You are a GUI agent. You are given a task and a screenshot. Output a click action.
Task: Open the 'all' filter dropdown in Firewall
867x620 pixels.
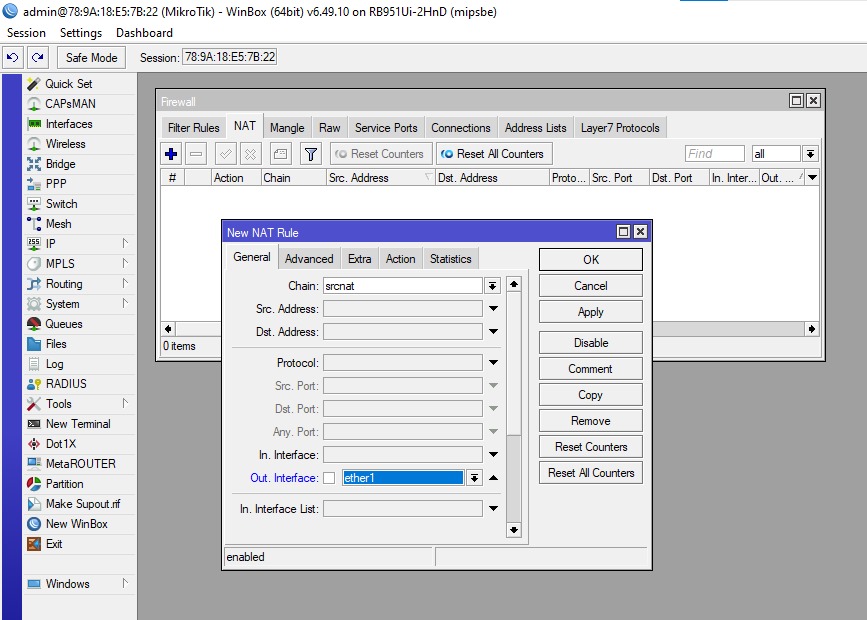pos(810,154)
